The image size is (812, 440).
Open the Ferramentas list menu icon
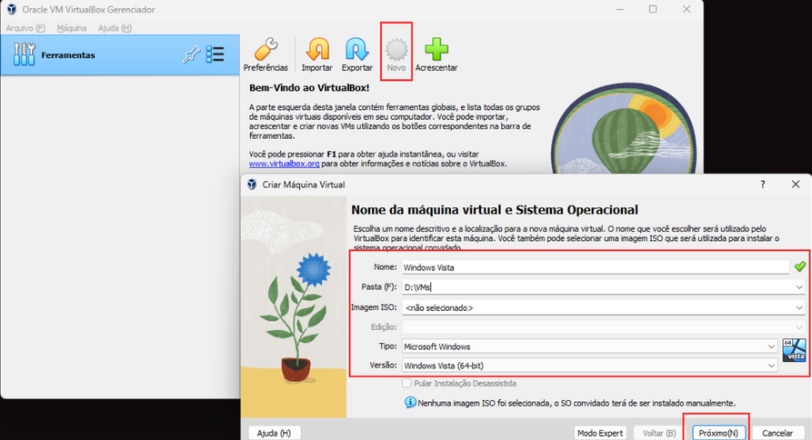[215, 54]
